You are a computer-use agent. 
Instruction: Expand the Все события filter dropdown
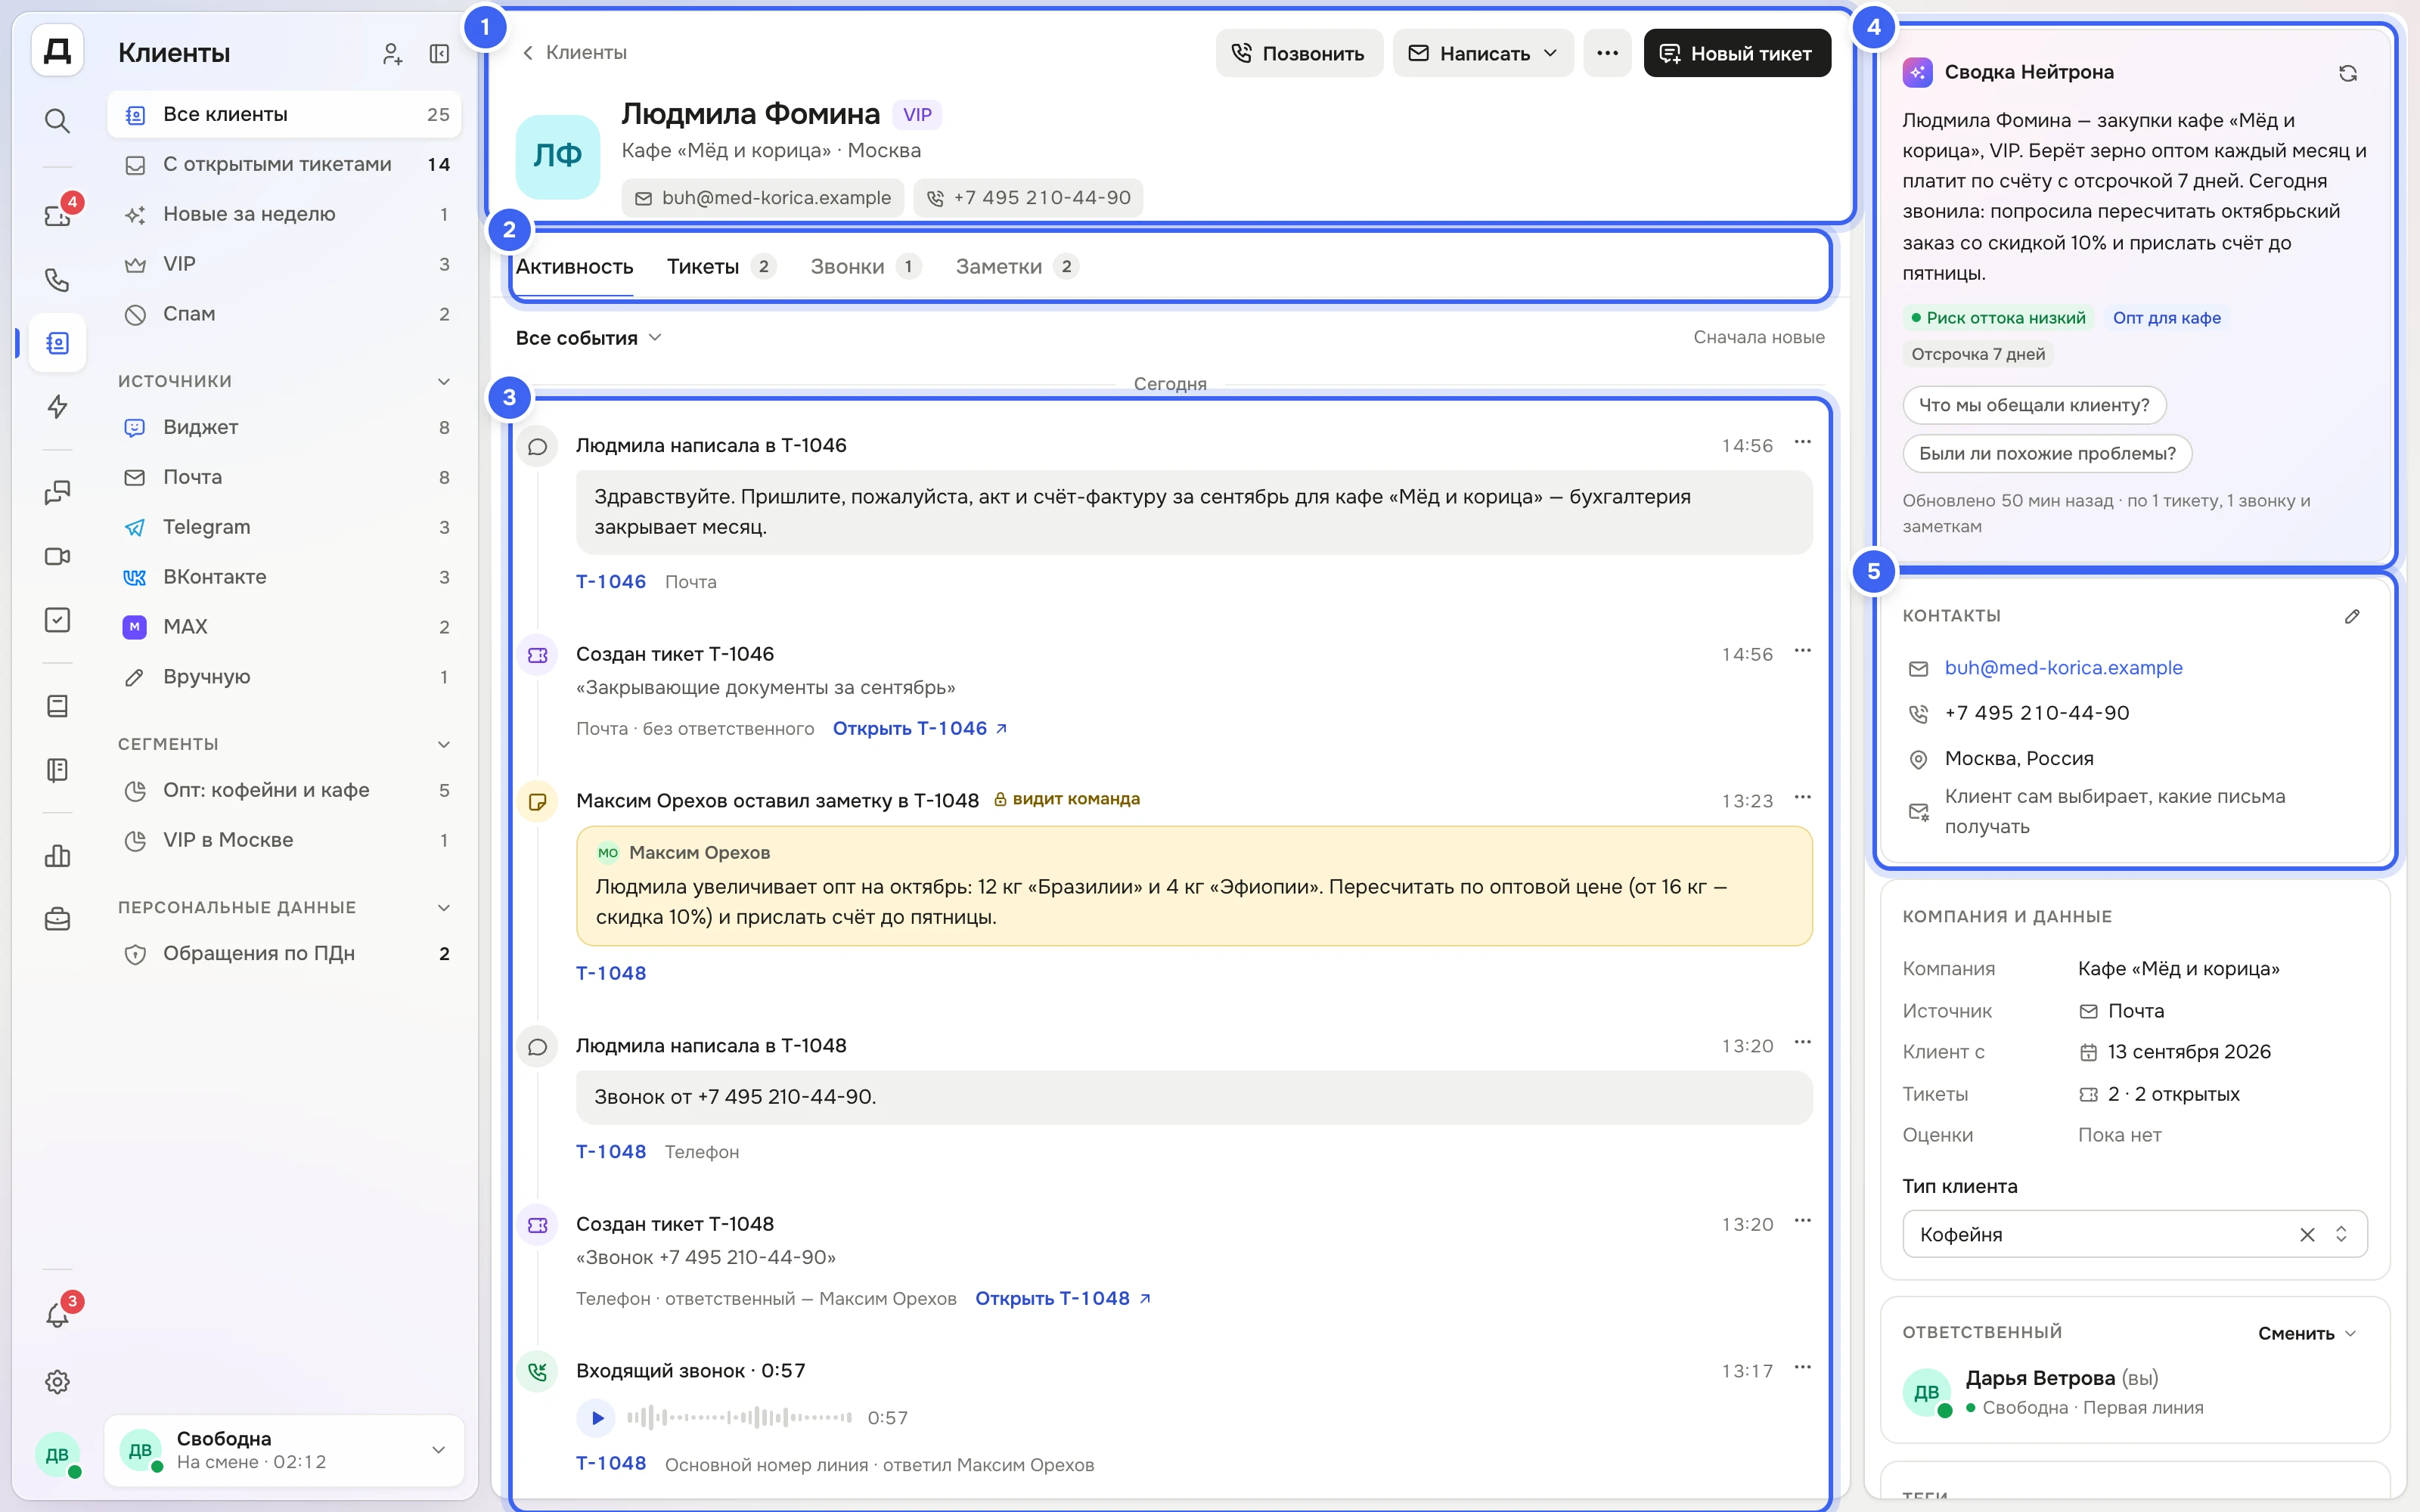[589, 338]
